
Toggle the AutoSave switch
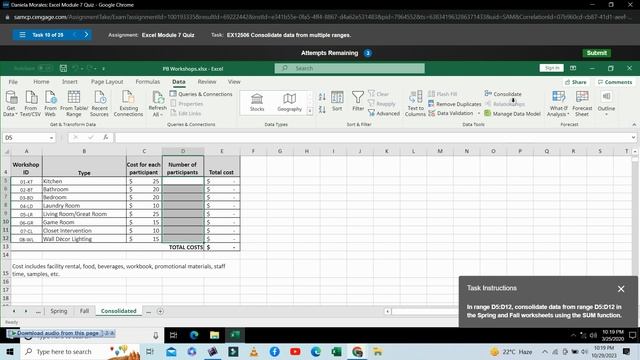[x=45, y=68]
